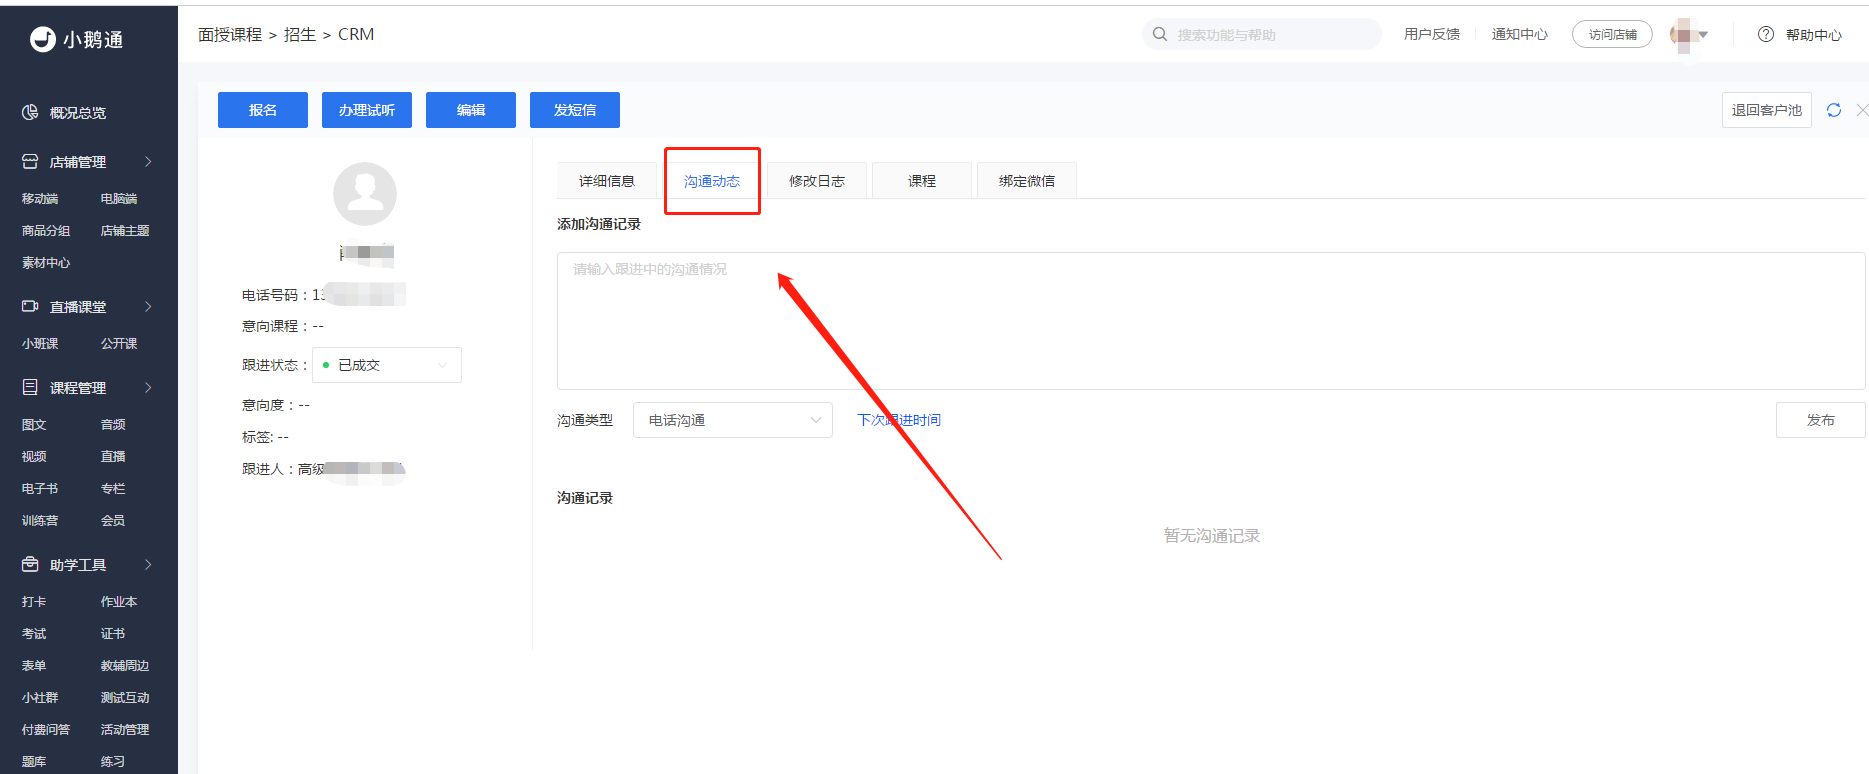Open 图文 in sidebar

coord(34,425)
